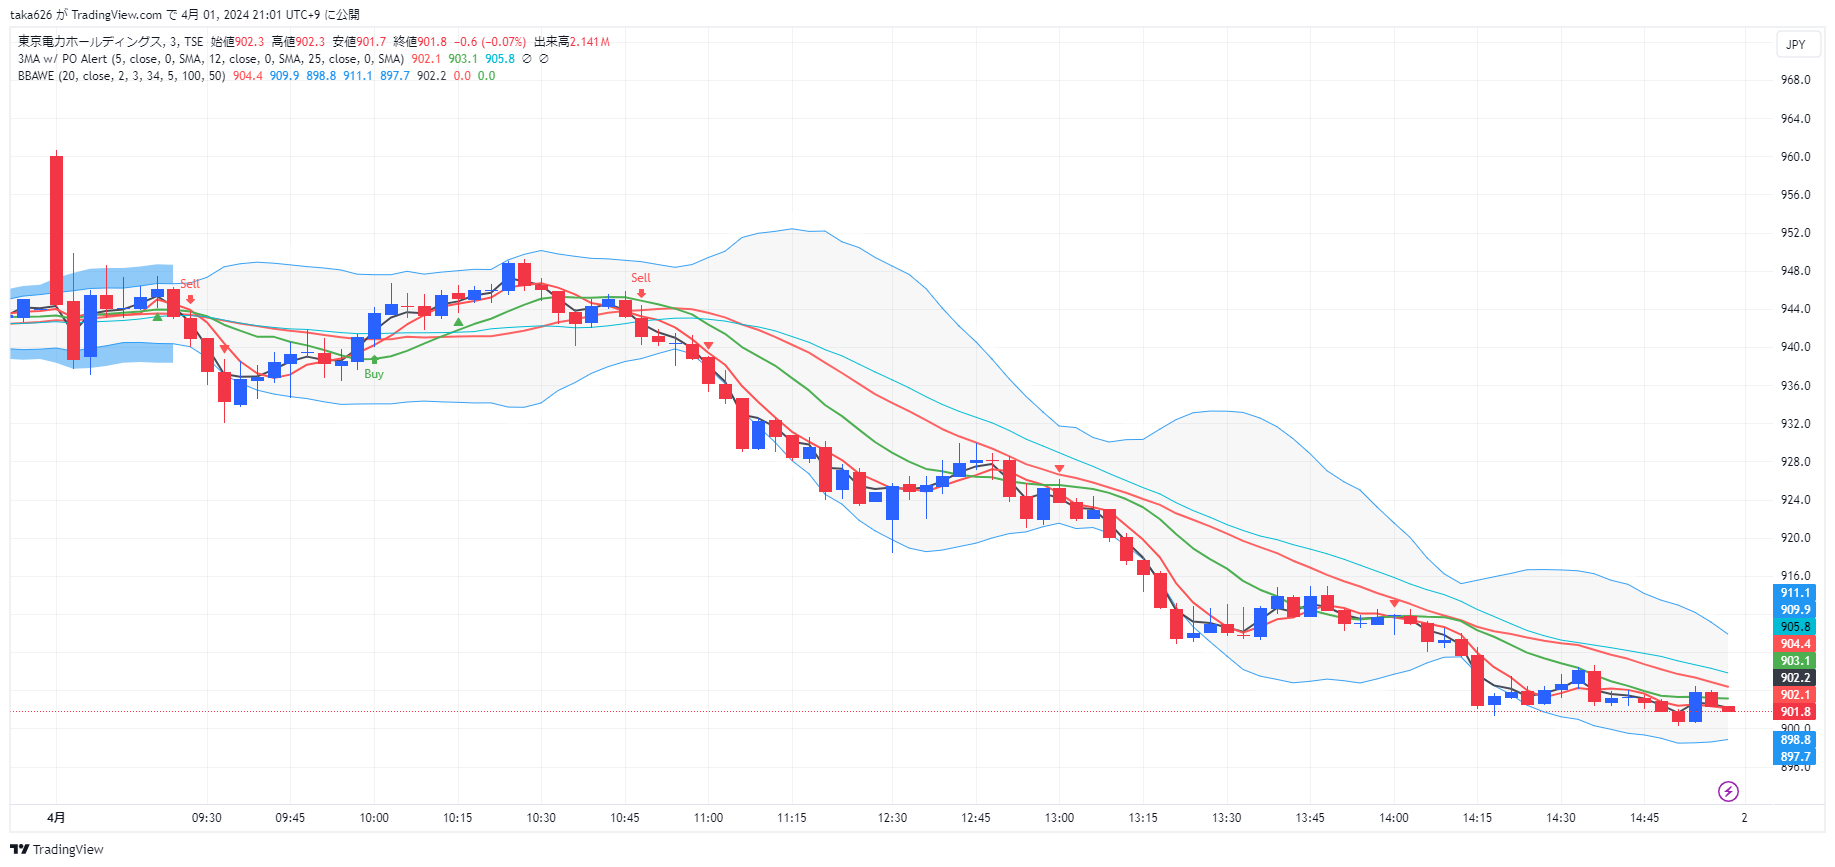Open the JPY currency selector
The image size is (1835, 867).
click(1796, 44)
